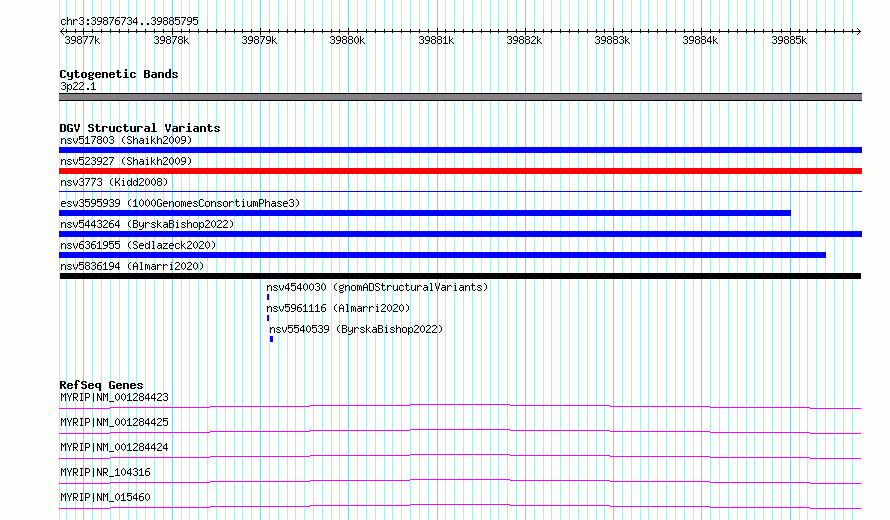890x520 pixels.
Task: Open variant nsv523927 (Shaikh2009) label
Action: 126,161
